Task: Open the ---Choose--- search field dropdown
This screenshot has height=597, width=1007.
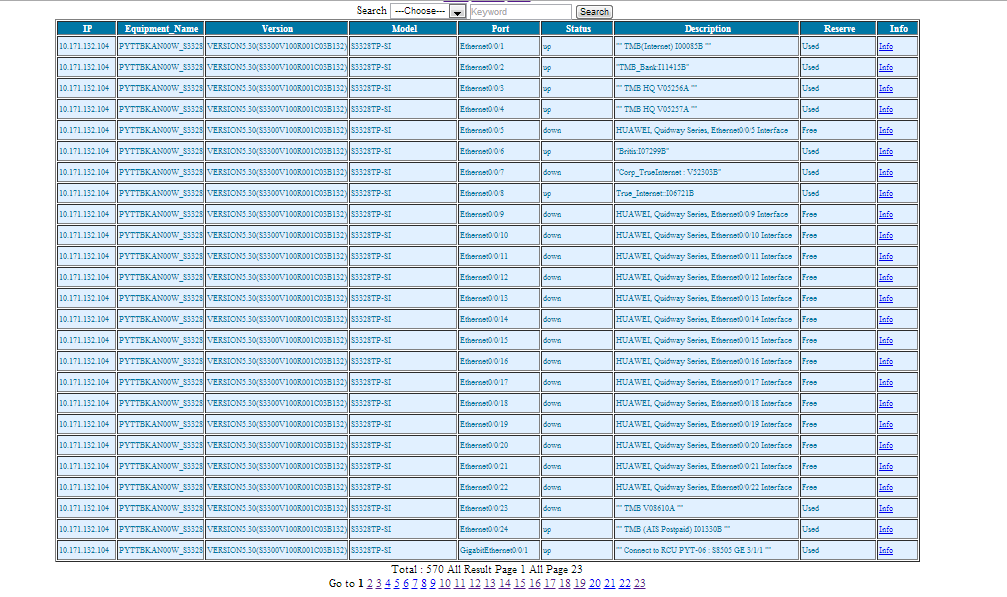Action: click(428, 12)
